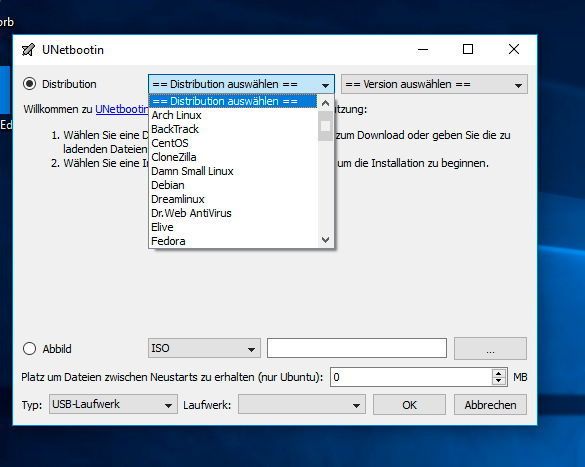
Task: Open the ISO image type dropdown
Action: pos(204,348)
